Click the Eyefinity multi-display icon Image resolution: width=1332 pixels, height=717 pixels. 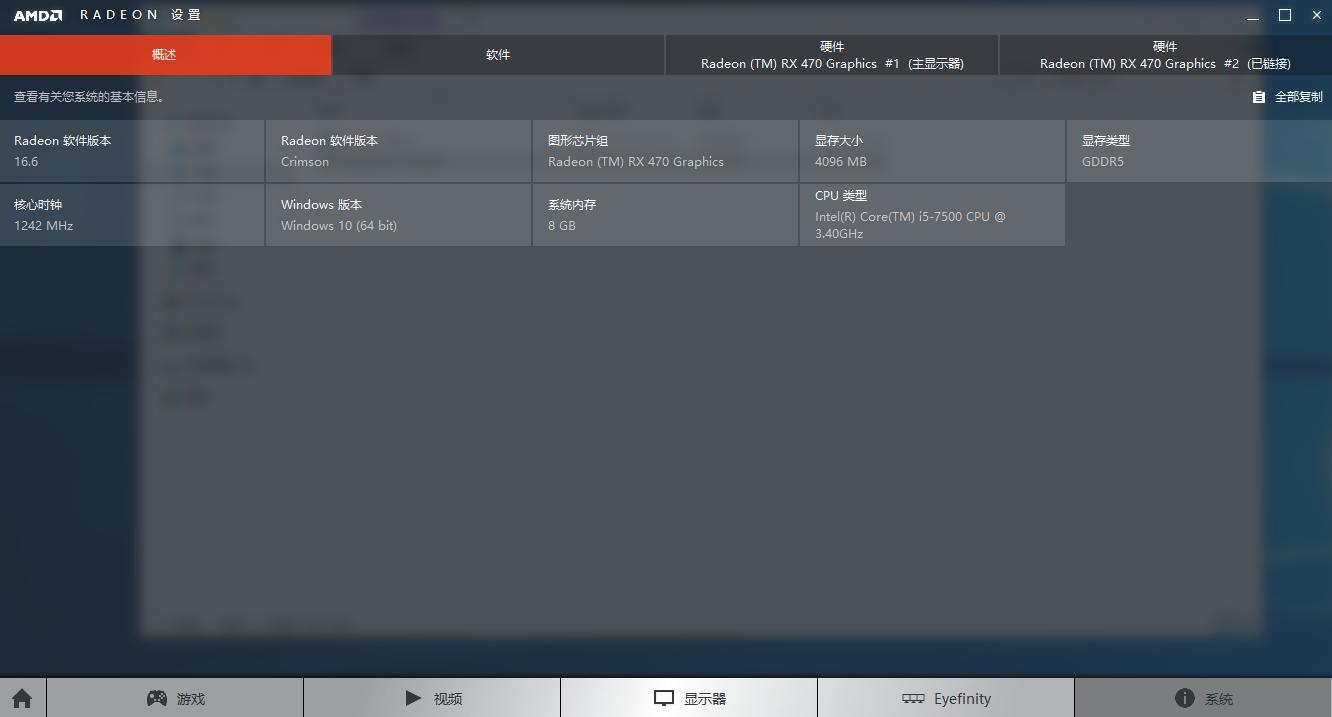913,698
